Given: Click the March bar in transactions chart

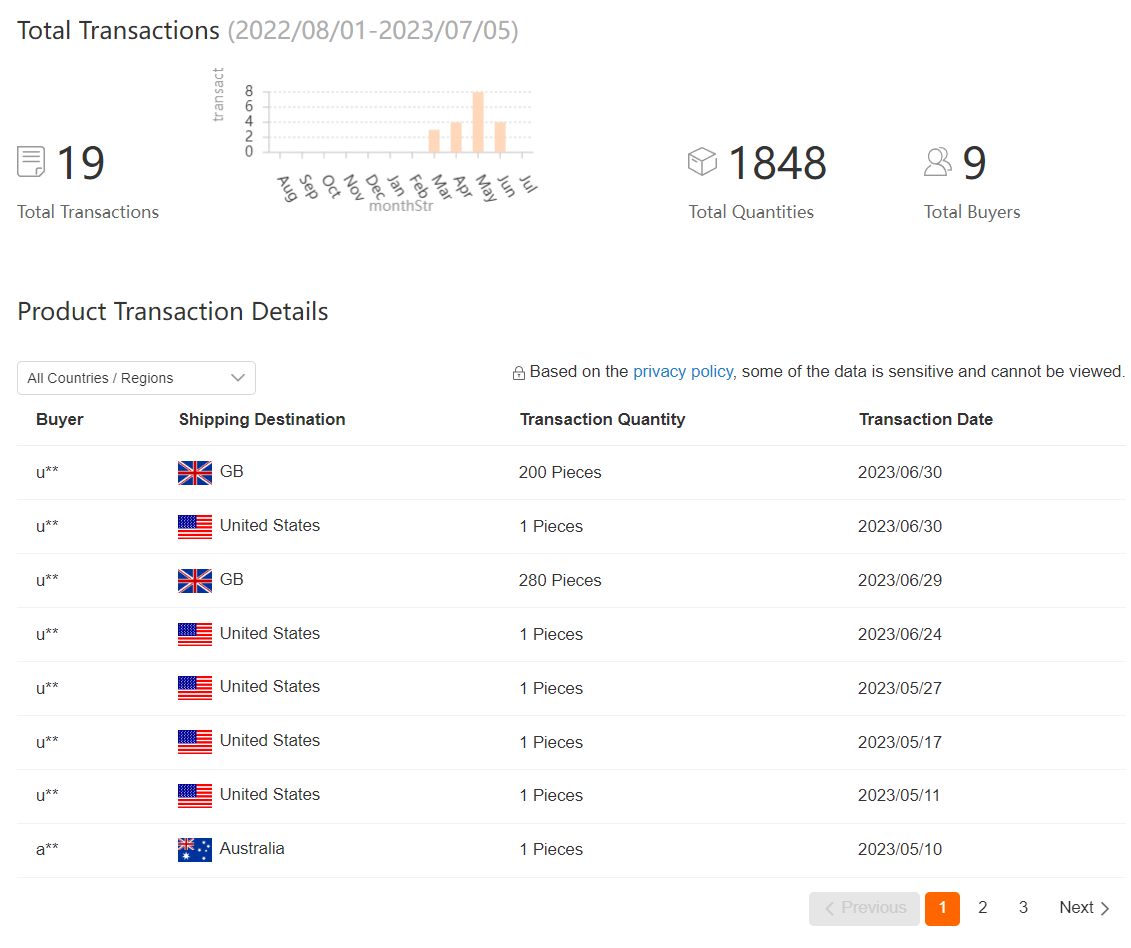Looking at the screenshot, I should [434, 141].
